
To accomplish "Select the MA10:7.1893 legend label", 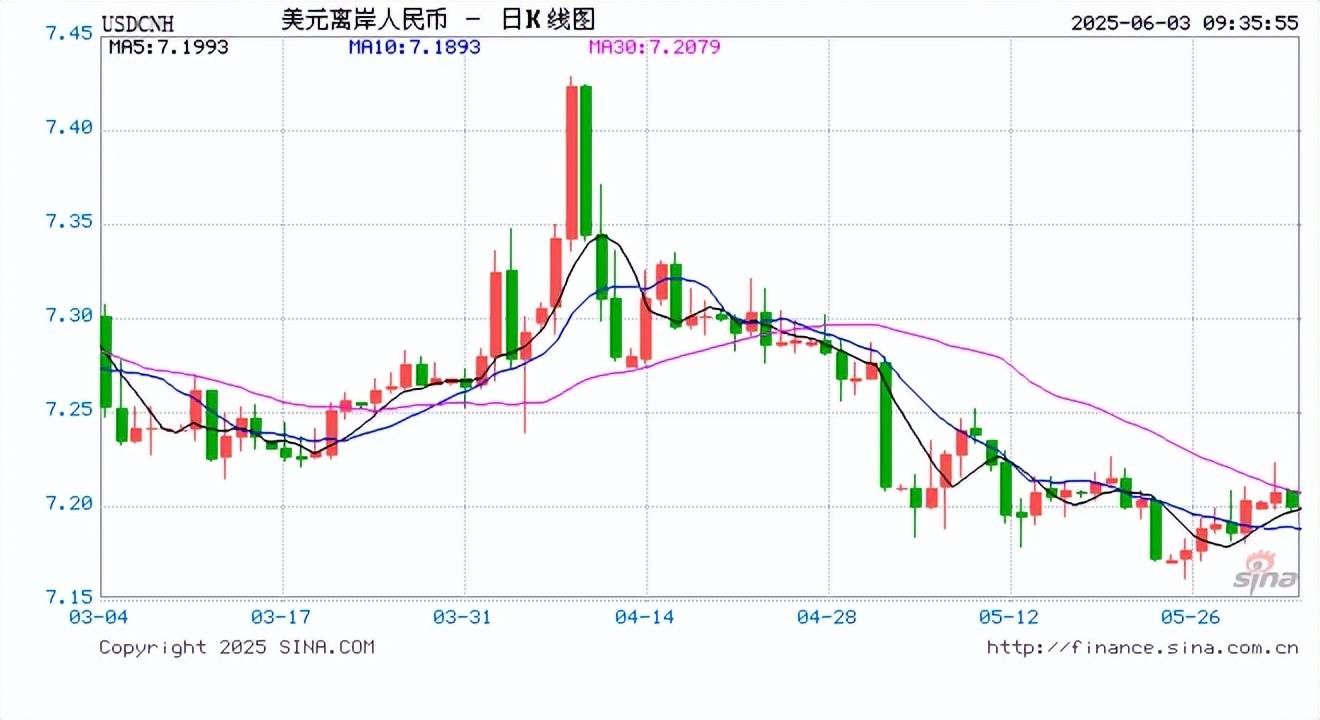I will [x=415, y=47].
